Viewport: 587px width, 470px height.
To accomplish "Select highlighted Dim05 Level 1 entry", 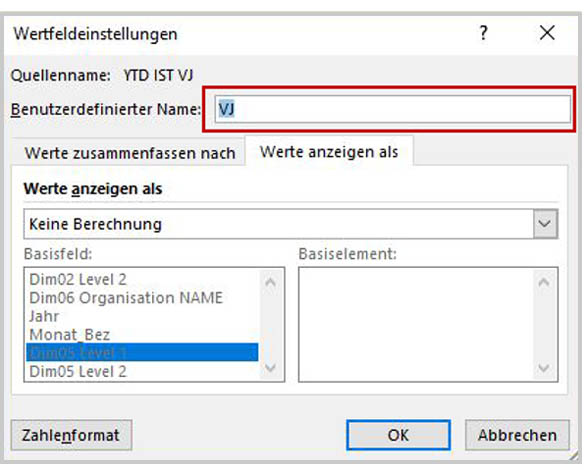I will point(142,352).
